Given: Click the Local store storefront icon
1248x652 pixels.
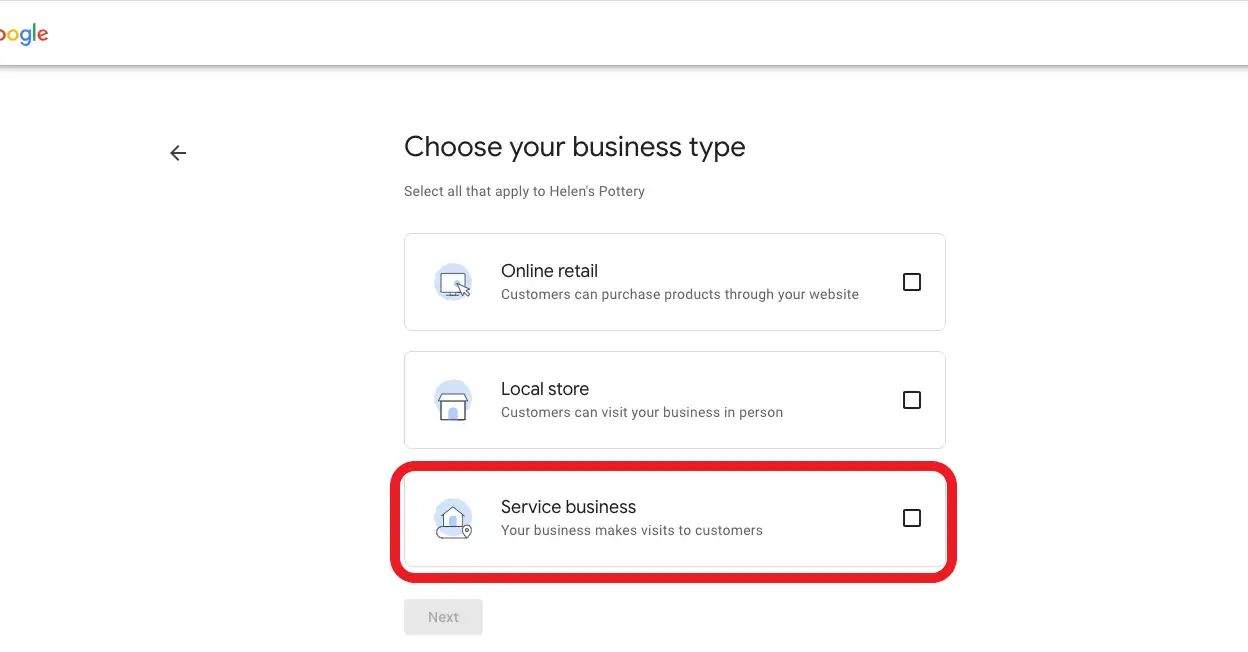Looking at the screenshot, I should coord(454,400).
